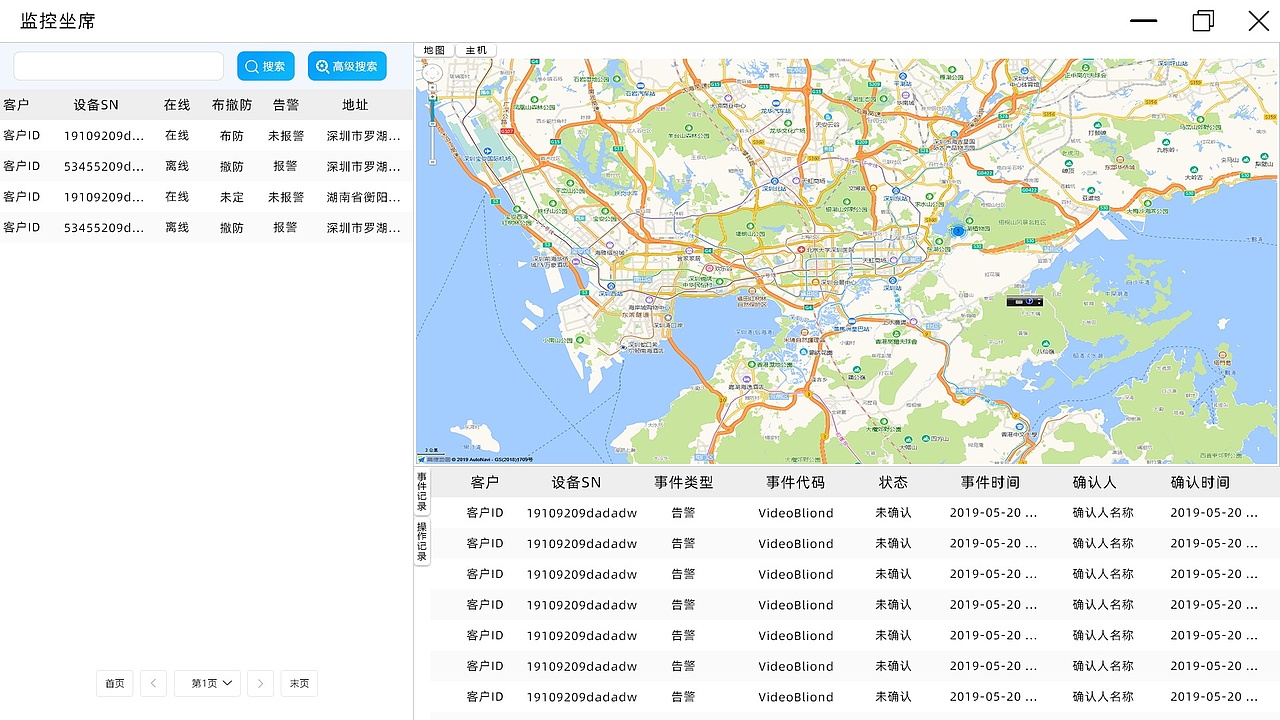
Task: Click the north arrow on the map pan compass
Action: 432,67
